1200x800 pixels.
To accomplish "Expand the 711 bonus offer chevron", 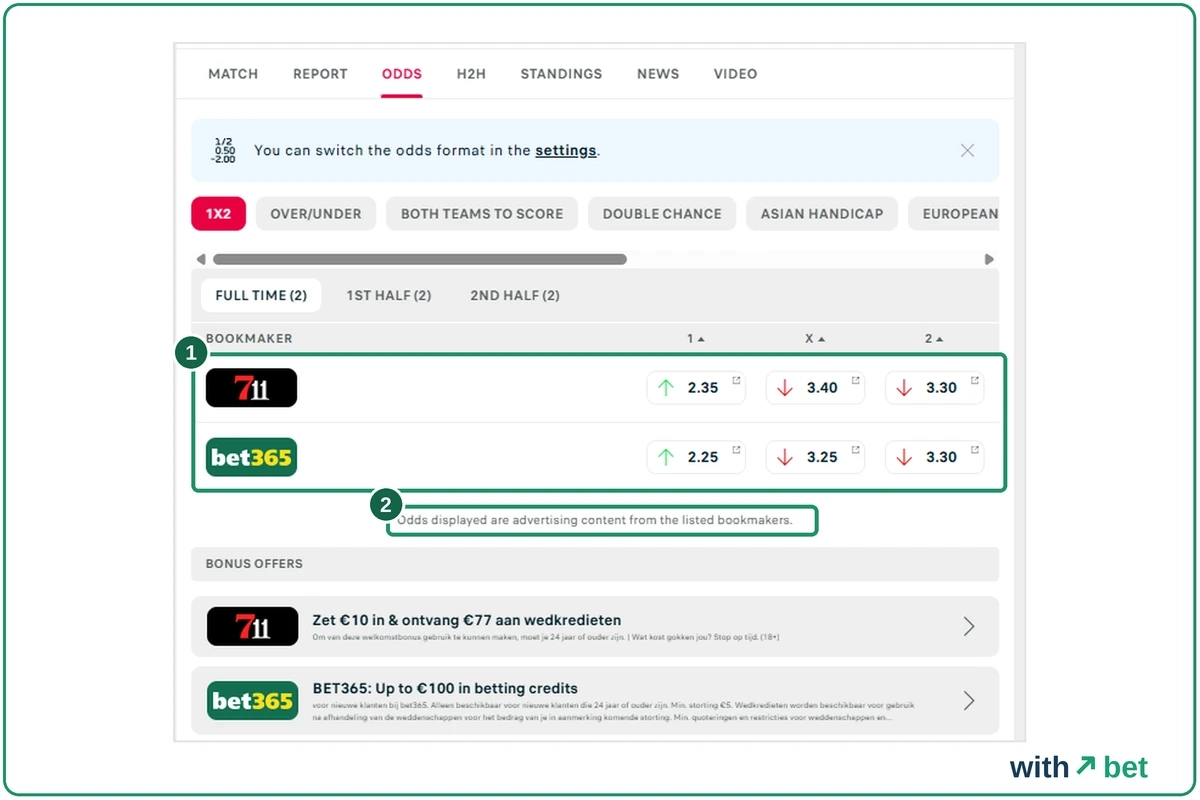I will 968,626.
